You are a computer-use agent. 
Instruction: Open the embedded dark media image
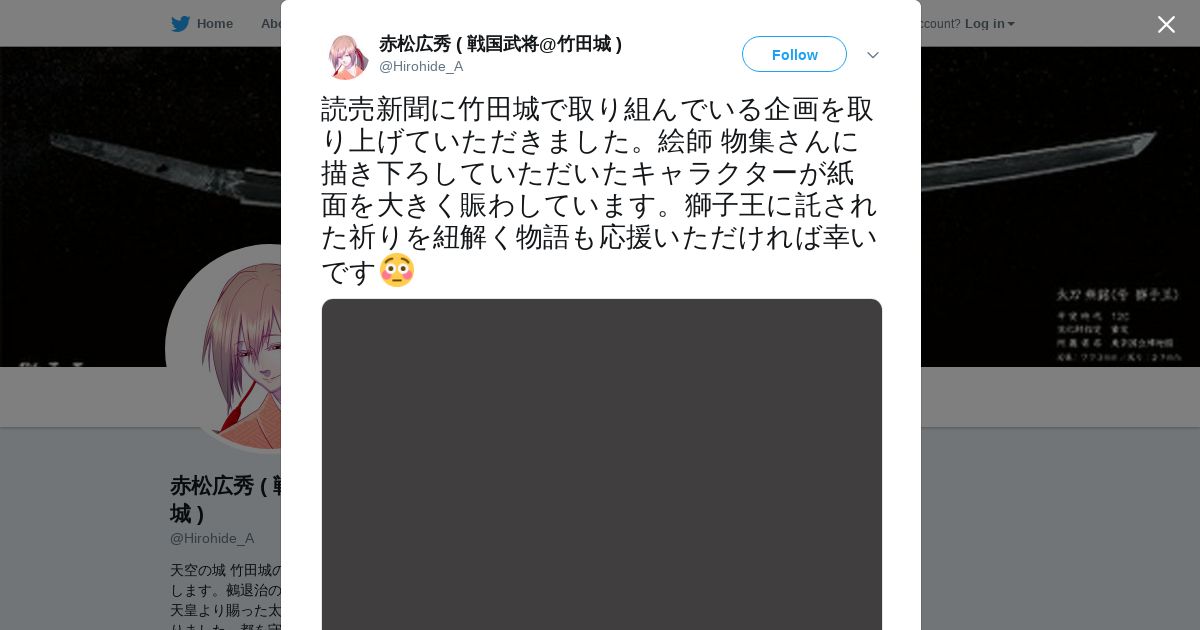click(602, 464)
